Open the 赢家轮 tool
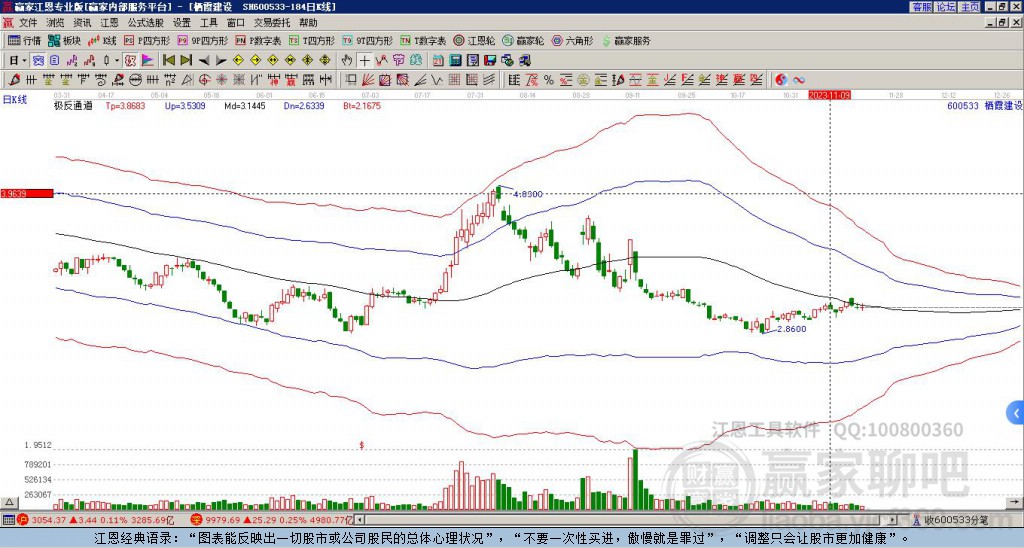This screenshot has height=548, width=1024. [523, 40]
